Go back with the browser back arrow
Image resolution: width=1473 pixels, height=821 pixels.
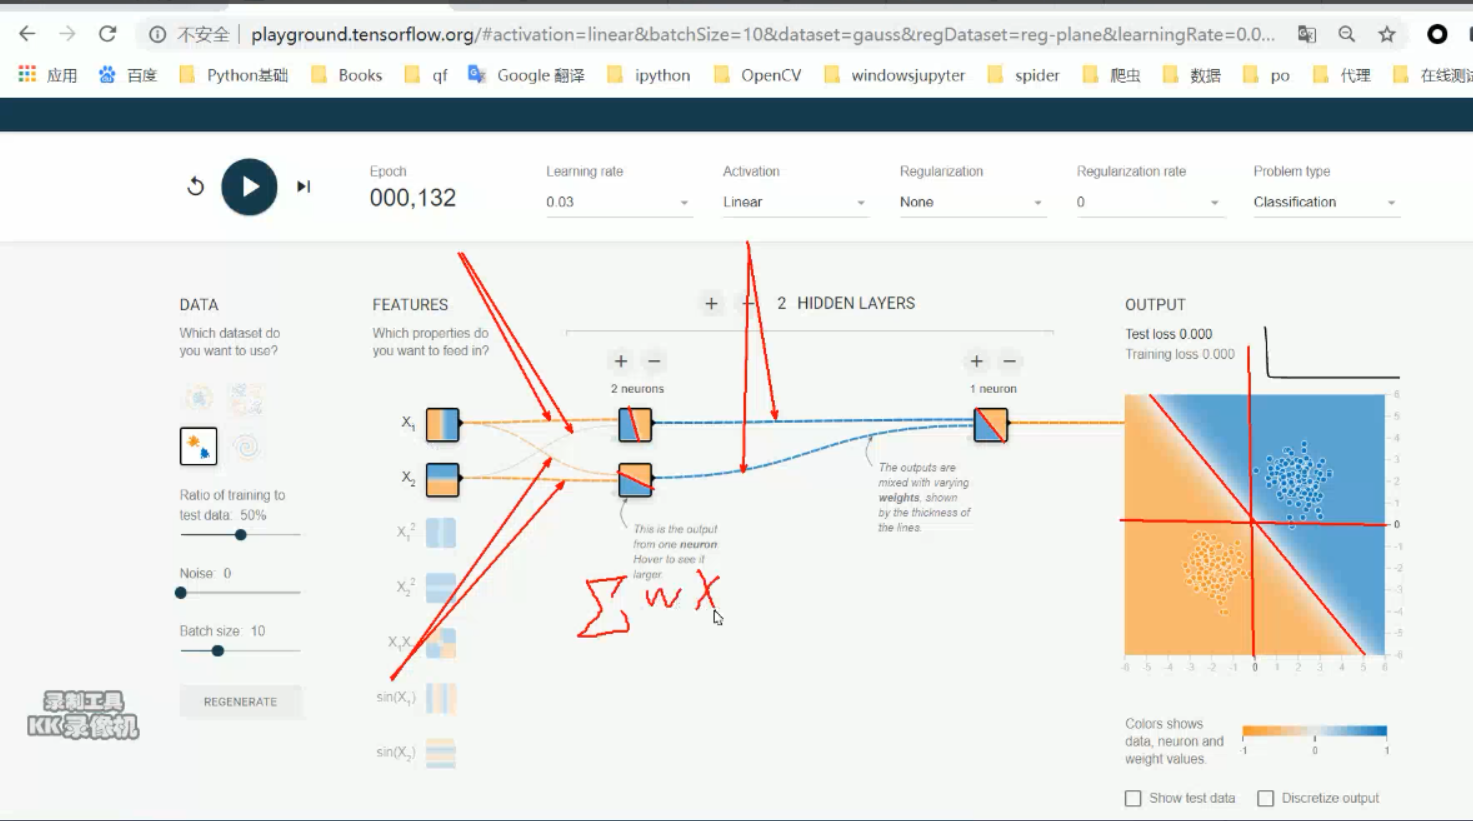tap(27, 34)
